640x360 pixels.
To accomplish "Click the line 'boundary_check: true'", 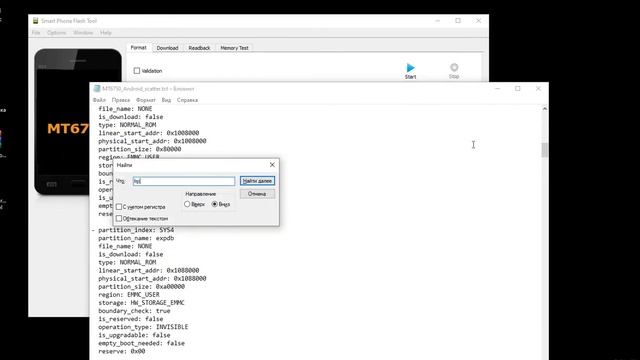I will click(x=134, y=311).
